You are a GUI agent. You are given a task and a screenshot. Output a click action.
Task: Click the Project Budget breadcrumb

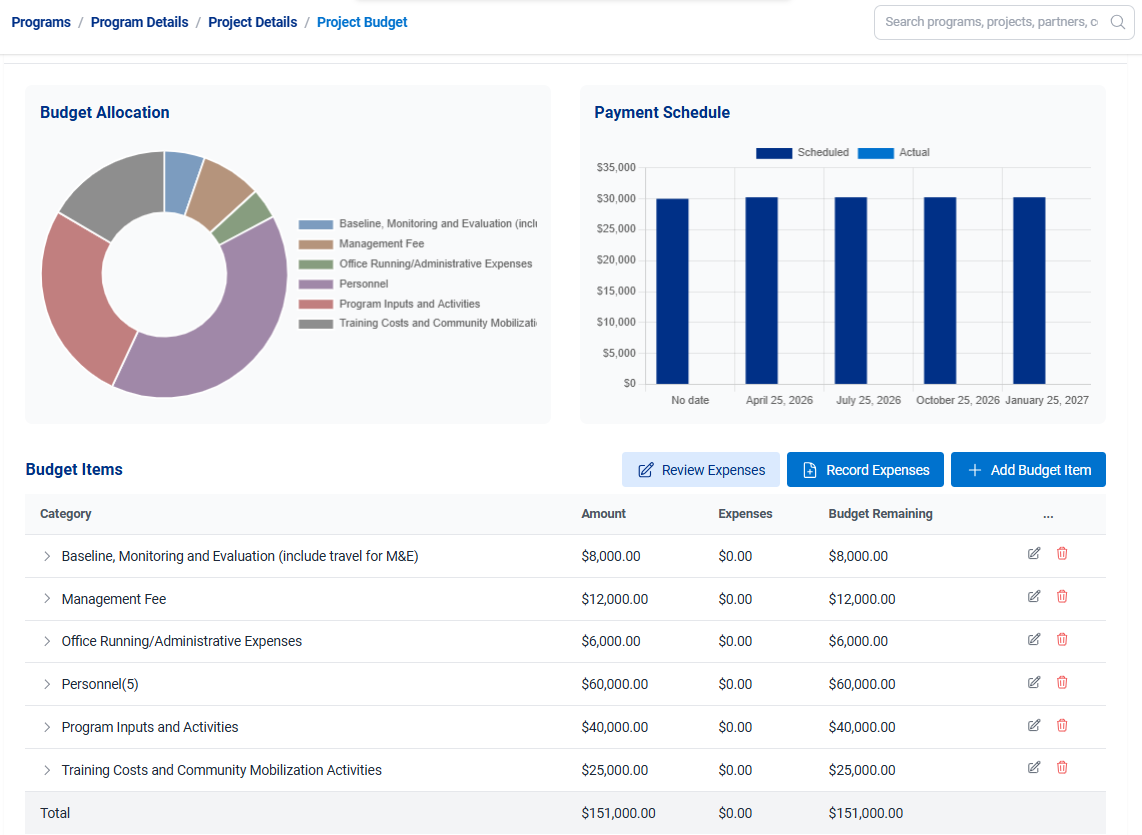tap(362, 22)
